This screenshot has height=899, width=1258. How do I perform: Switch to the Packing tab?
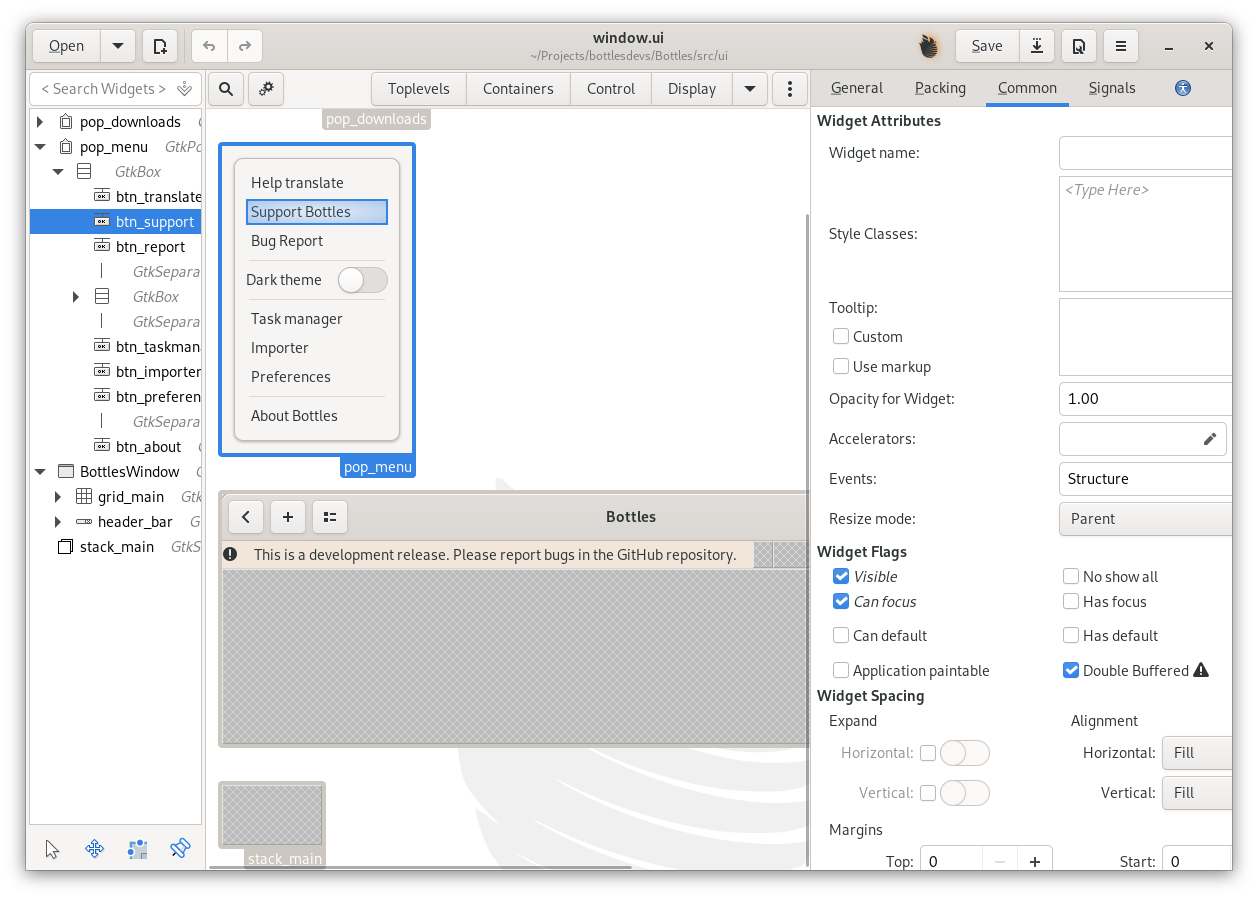coord(940,88)
